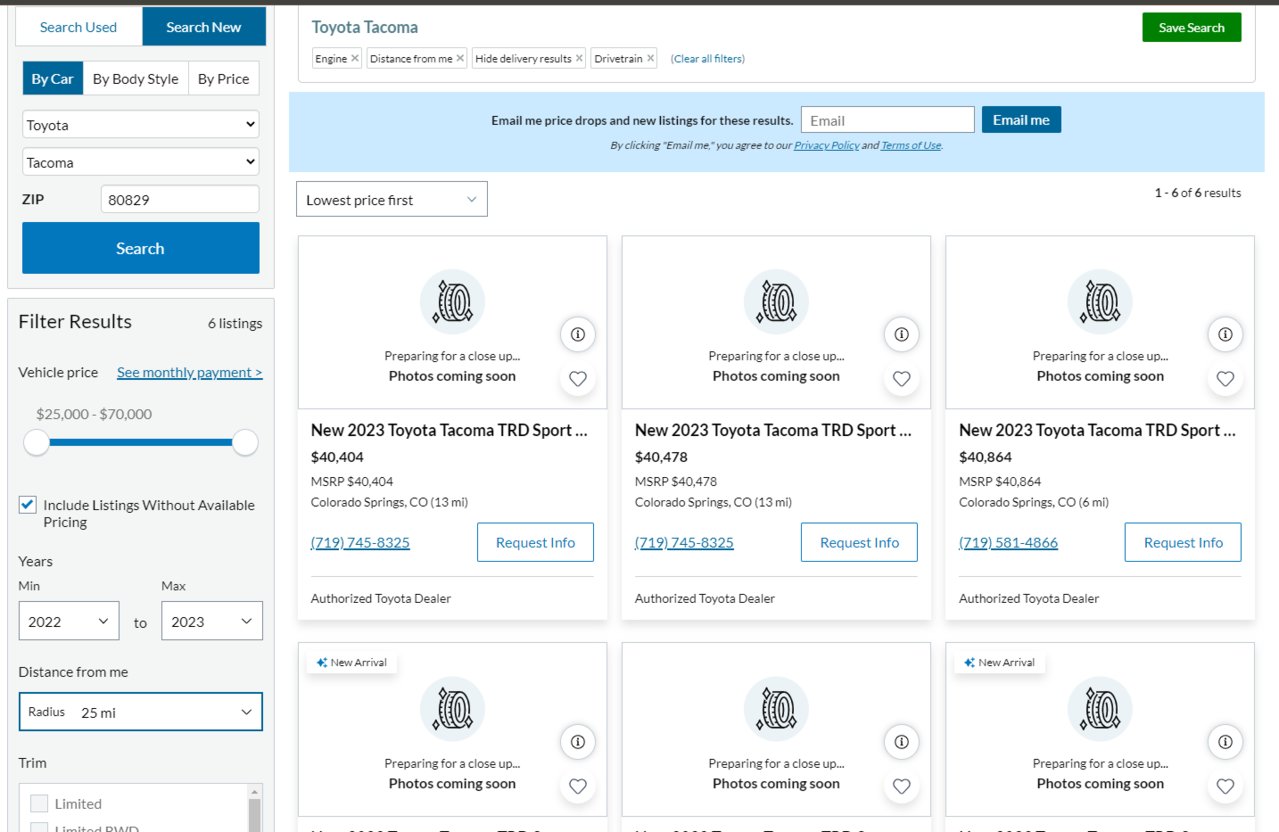The height and width of the screenshot is (832, 1279).
Task: Open the $40,478 Tacoma TRD Sport title
Action: click(x=773, y=430)
